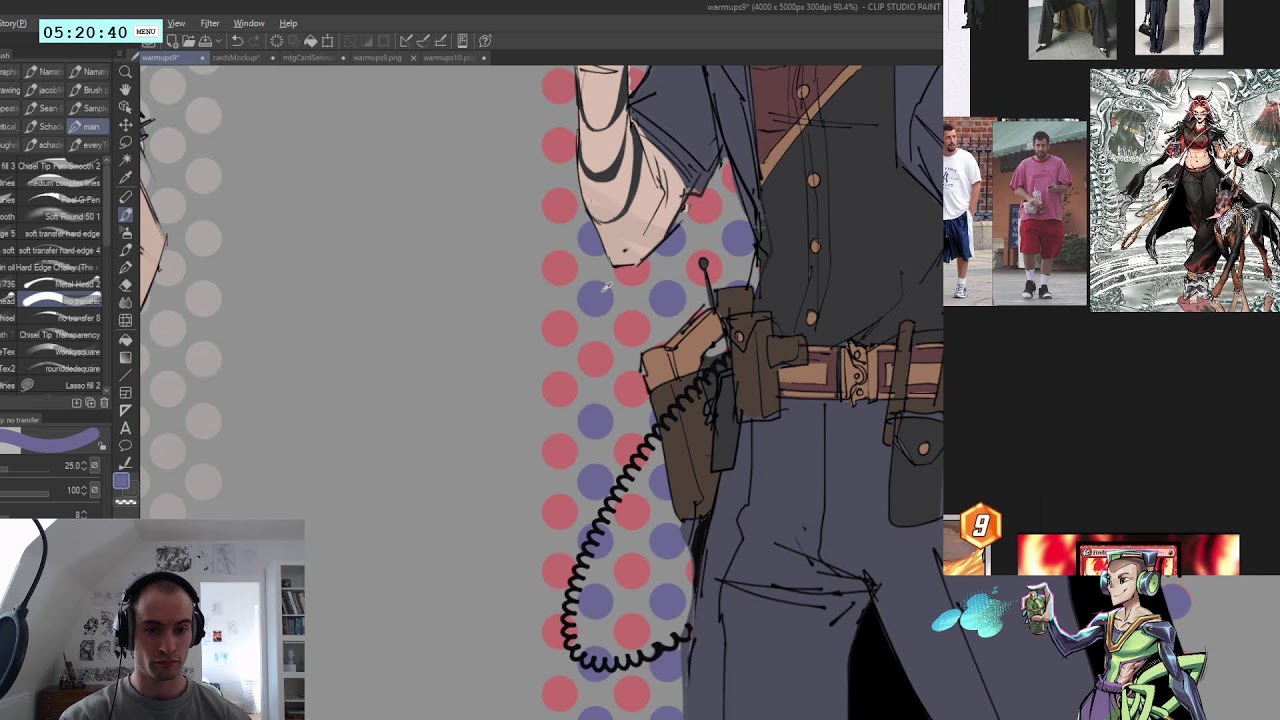Click the New canvas icon in command bar
1280x720 pixels.
pyautogui.click(x=172, y=41)
